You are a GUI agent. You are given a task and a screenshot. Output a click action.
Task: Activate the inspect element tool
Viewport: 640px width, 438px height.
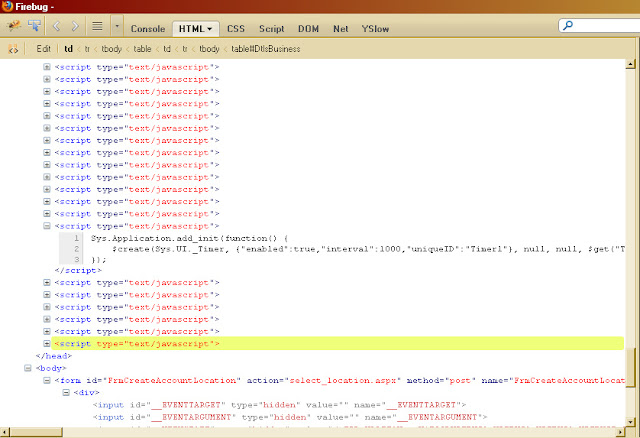pos(34,26)
